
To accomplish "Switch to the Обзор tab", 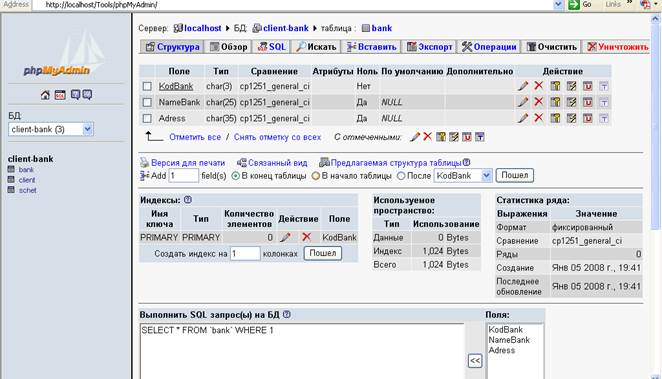I will (x=228, y=47).
